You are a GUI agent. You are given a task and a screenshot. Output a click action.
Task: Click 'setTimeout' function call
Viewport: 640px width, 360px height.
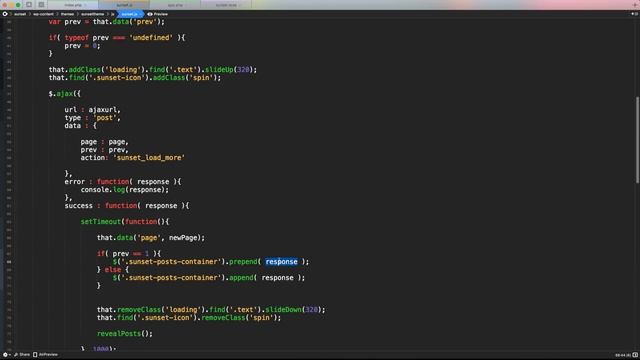(x=101, y=222)
